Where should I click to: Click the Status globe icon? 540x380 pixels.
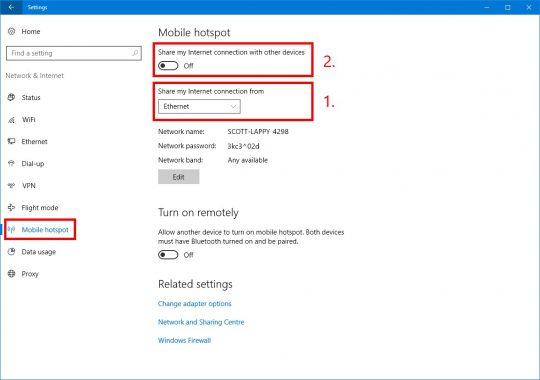click(11, 97)
